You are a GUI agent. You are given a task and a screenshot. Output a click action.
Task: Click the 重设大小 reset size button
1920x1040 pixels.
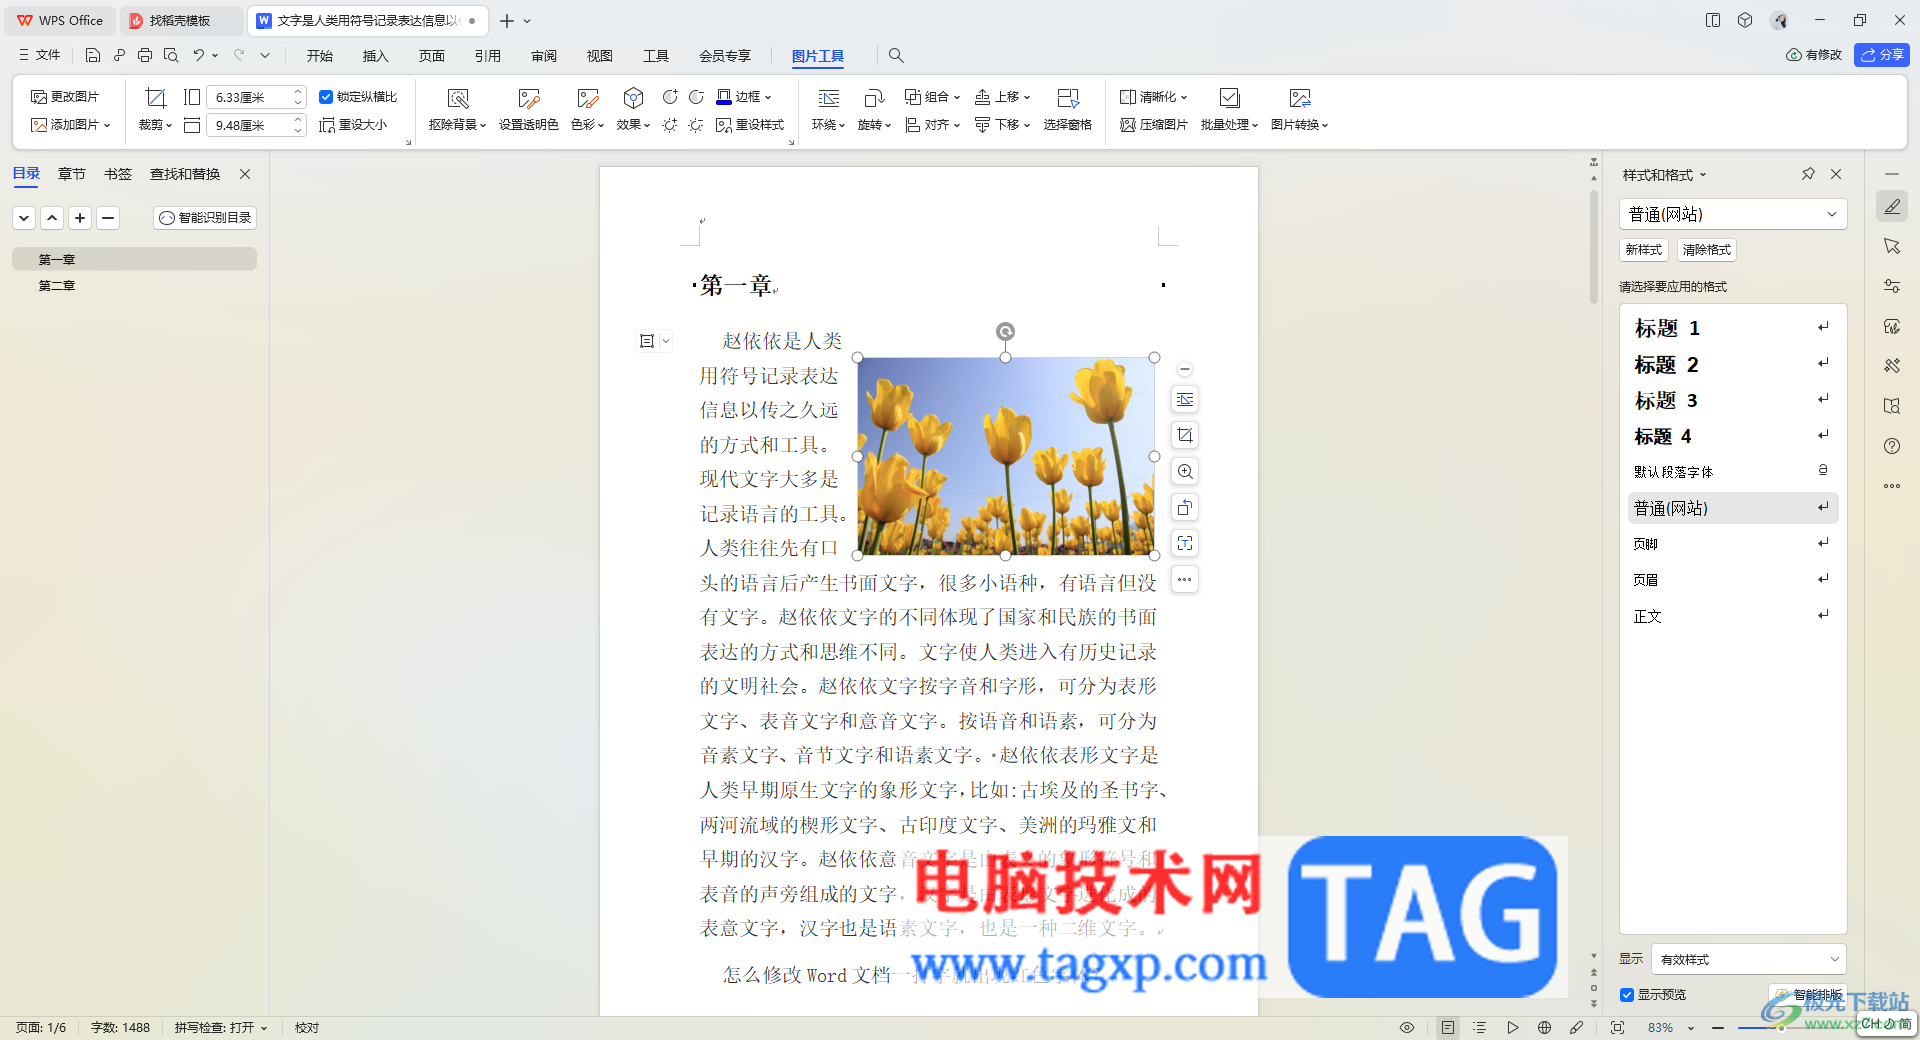(353, 125)
